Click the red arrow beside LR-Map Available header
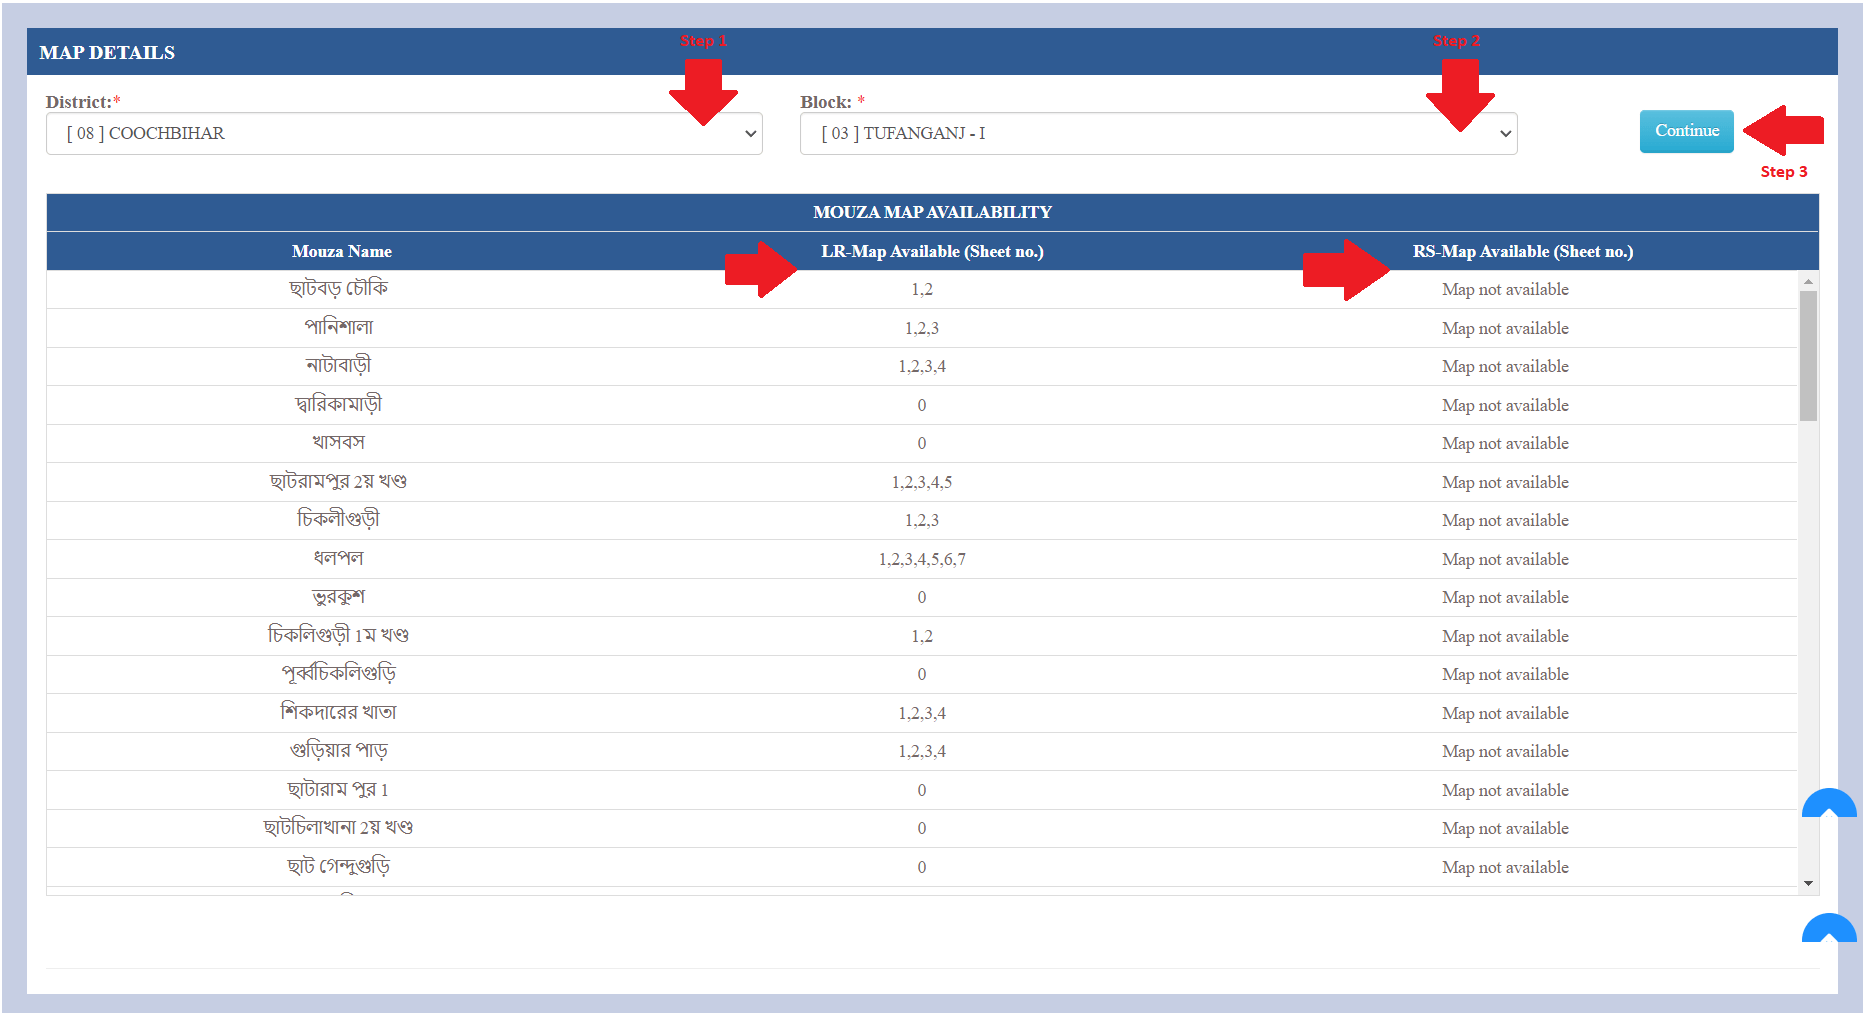Screen dimensions: 1868x1013 click(x=760, y=269)
